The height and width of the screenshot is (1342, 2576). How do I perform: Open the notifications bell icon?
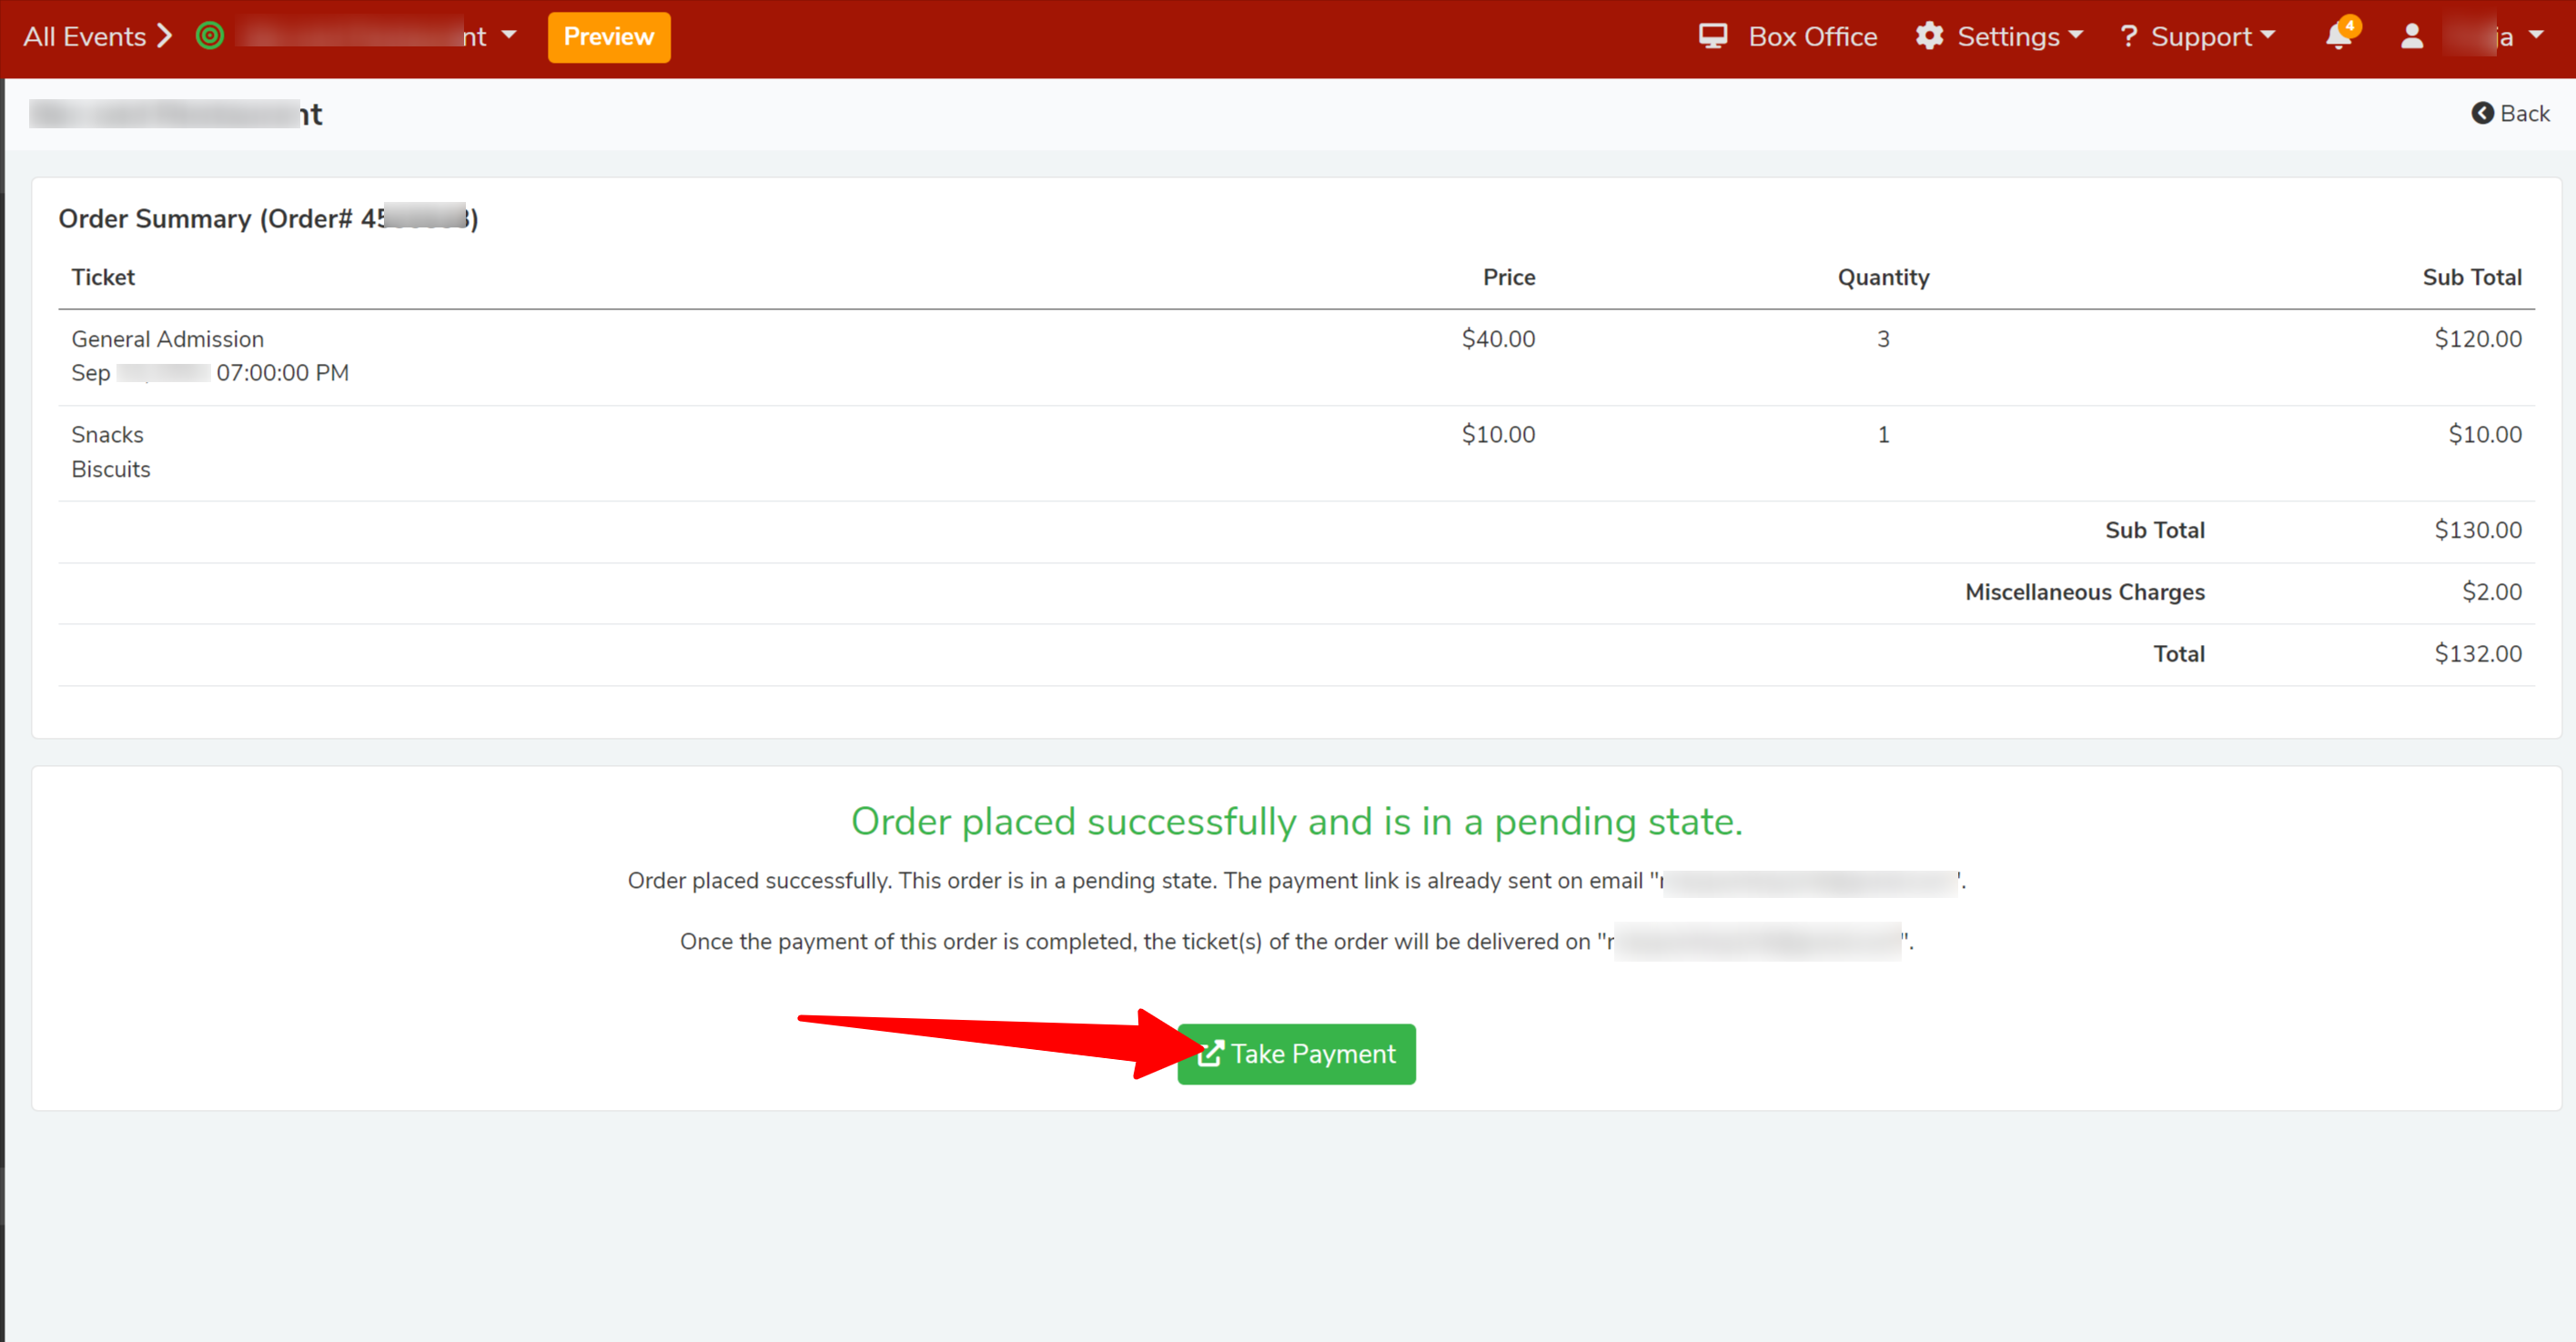(2338, 38)
